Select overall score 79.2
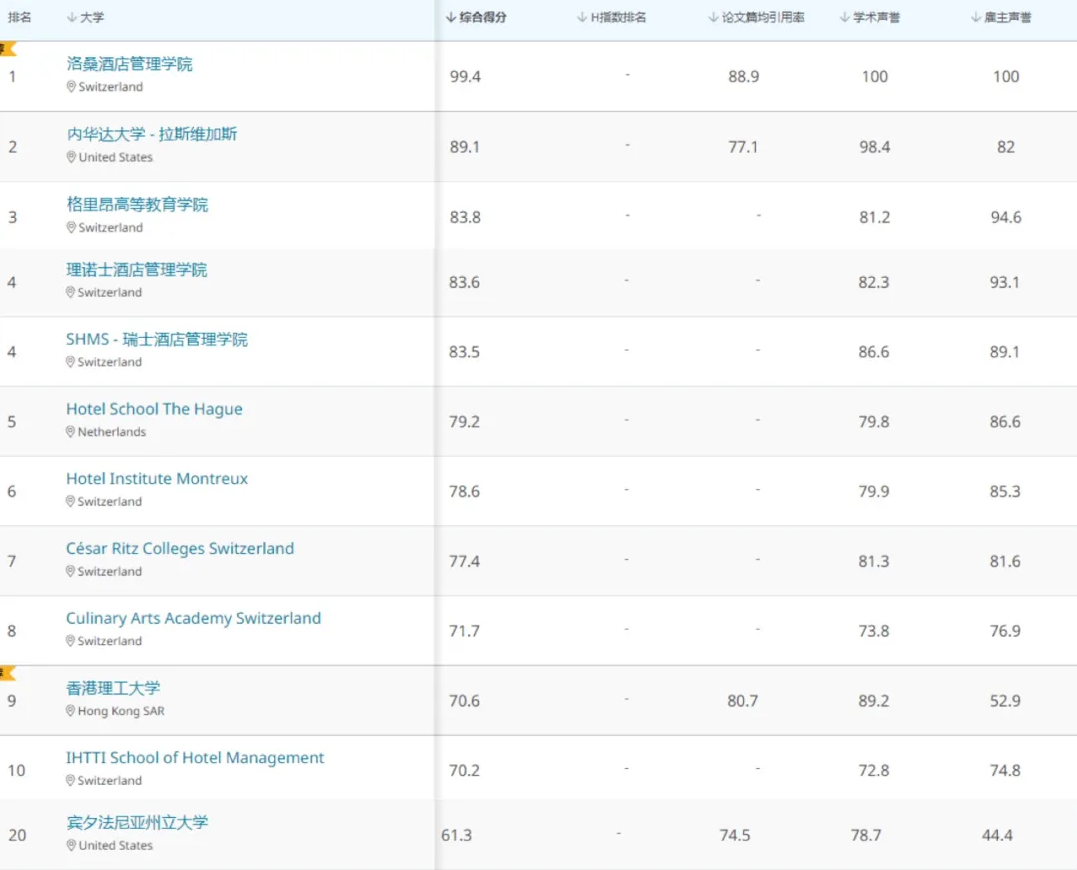 tap(464, 422)
